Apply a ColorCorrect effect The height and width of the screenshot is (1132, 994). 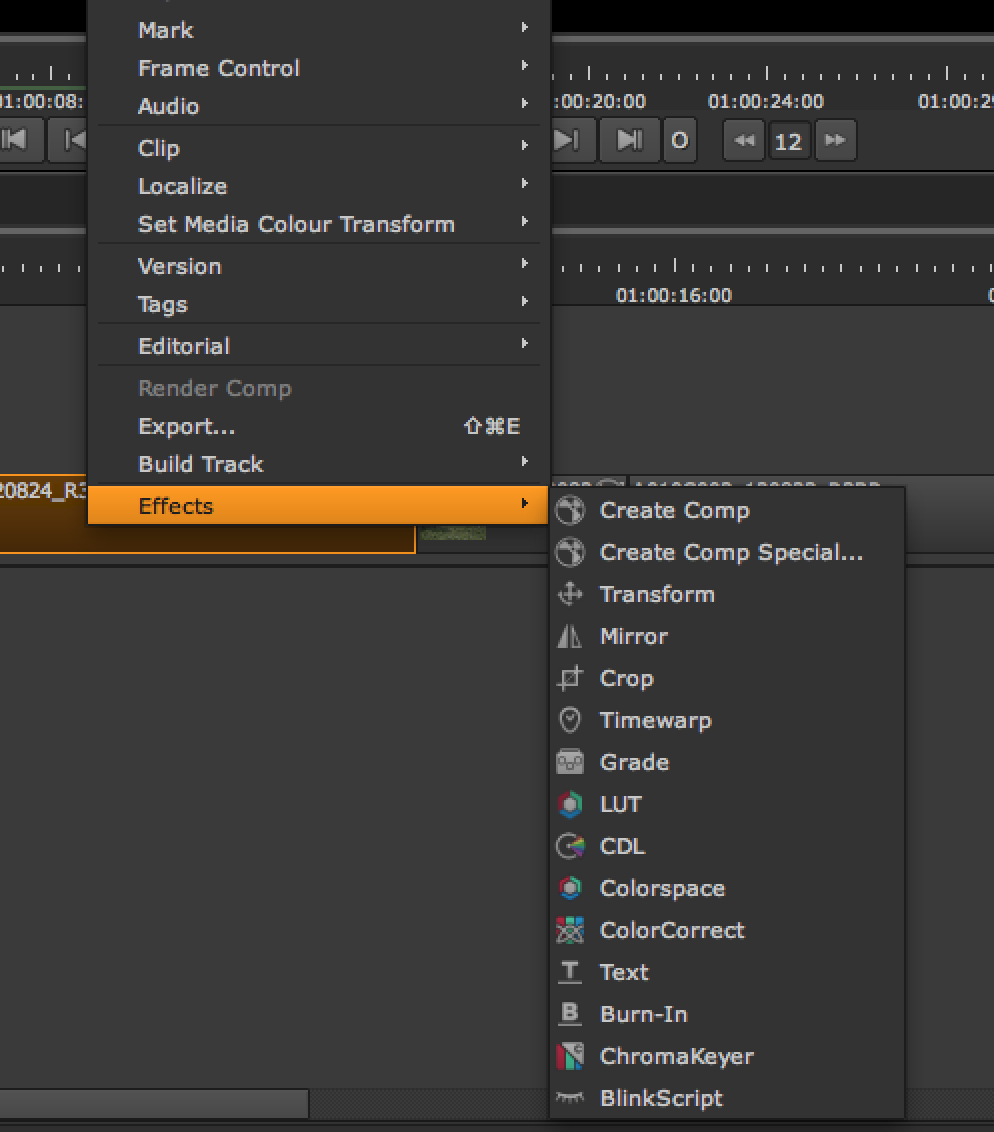(671, 930)
